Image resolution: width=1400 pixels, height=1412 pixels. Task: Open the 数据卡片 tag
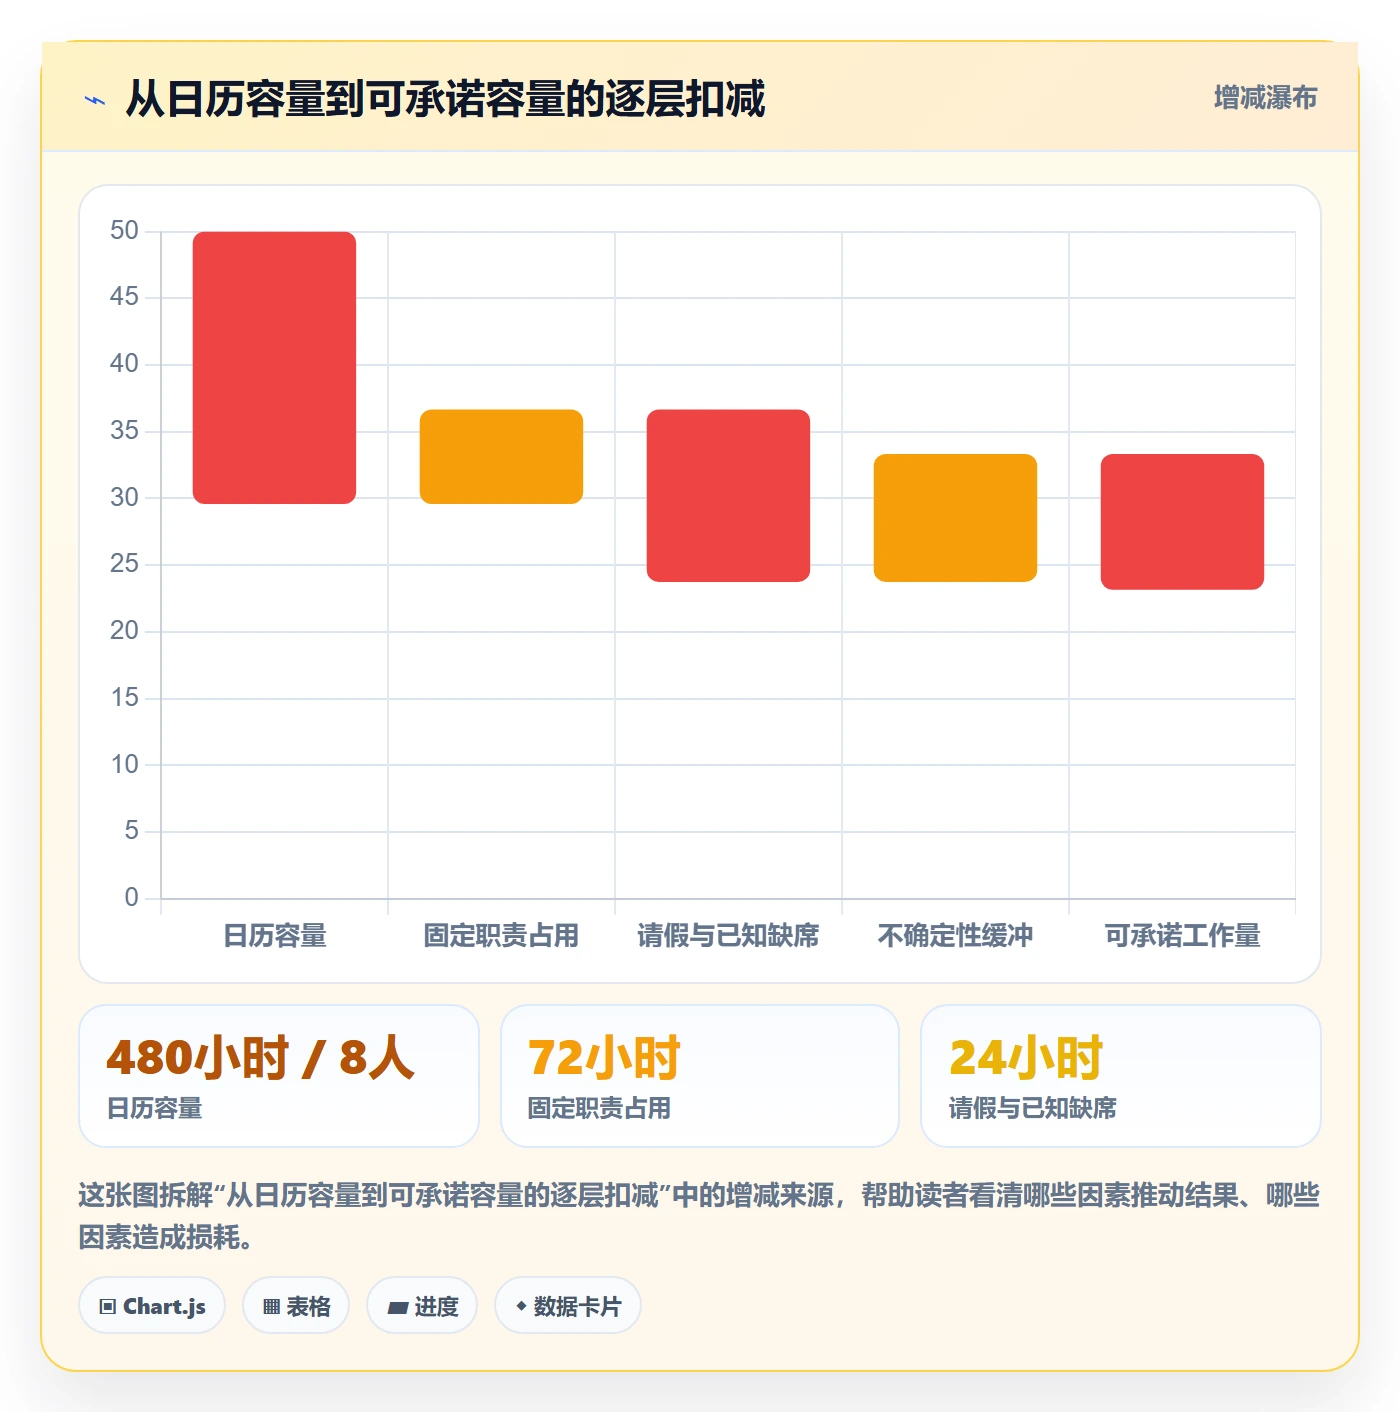click(x=568, y=1306)
